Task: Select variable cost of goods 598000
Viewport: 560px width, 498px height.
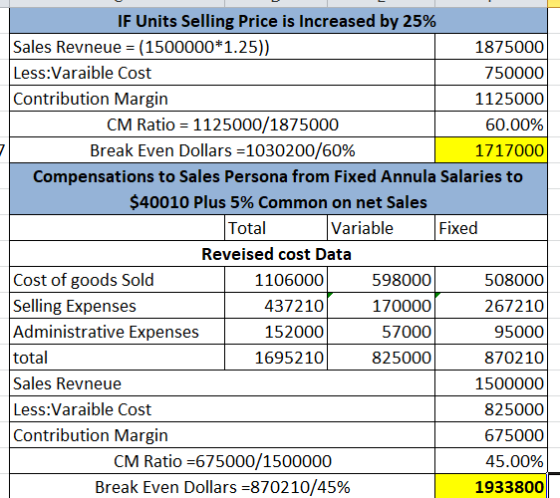Action: coord(381,280)
